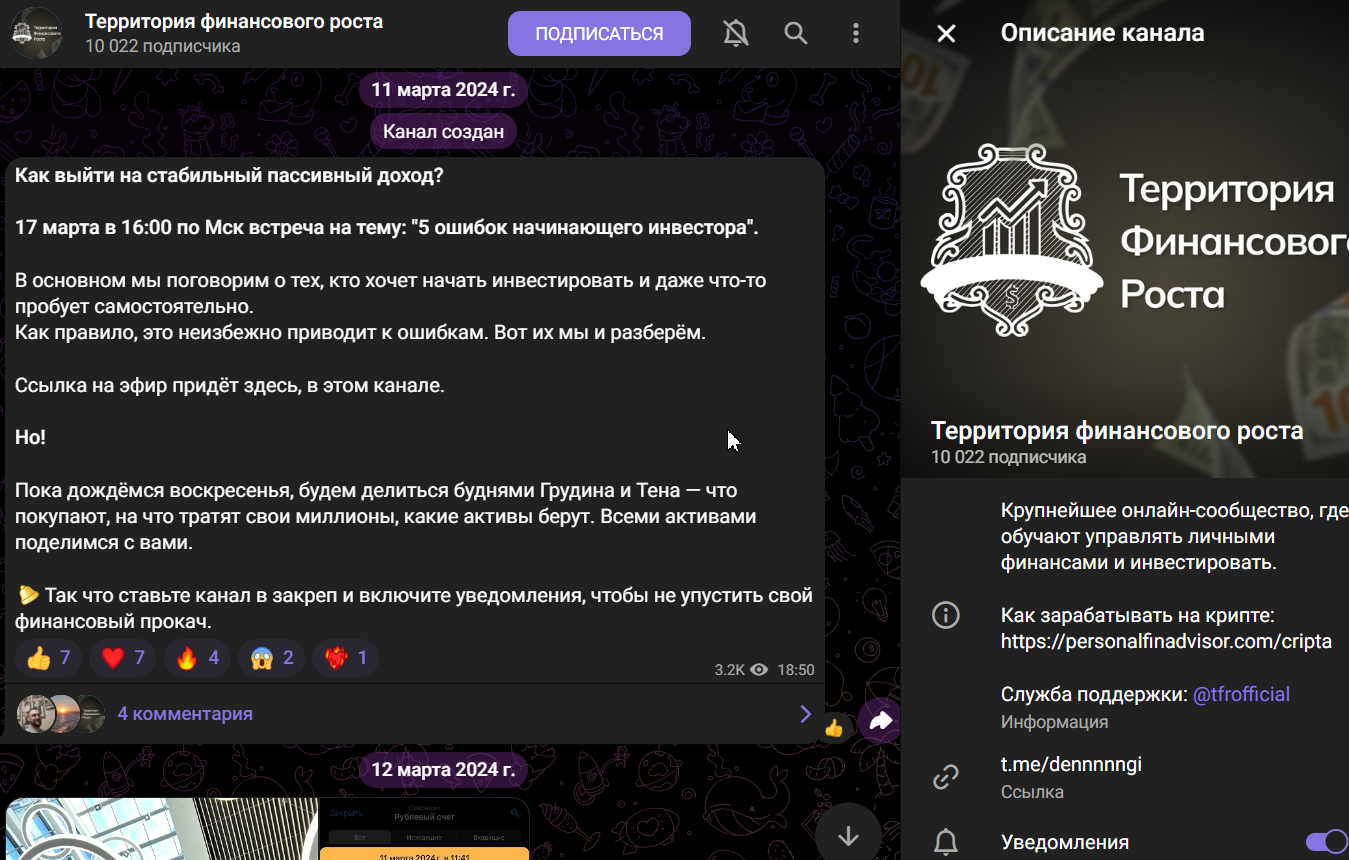Click the fire reaction with 4
The height and width of the screenshot is (860, 1349).
point(197,657)
